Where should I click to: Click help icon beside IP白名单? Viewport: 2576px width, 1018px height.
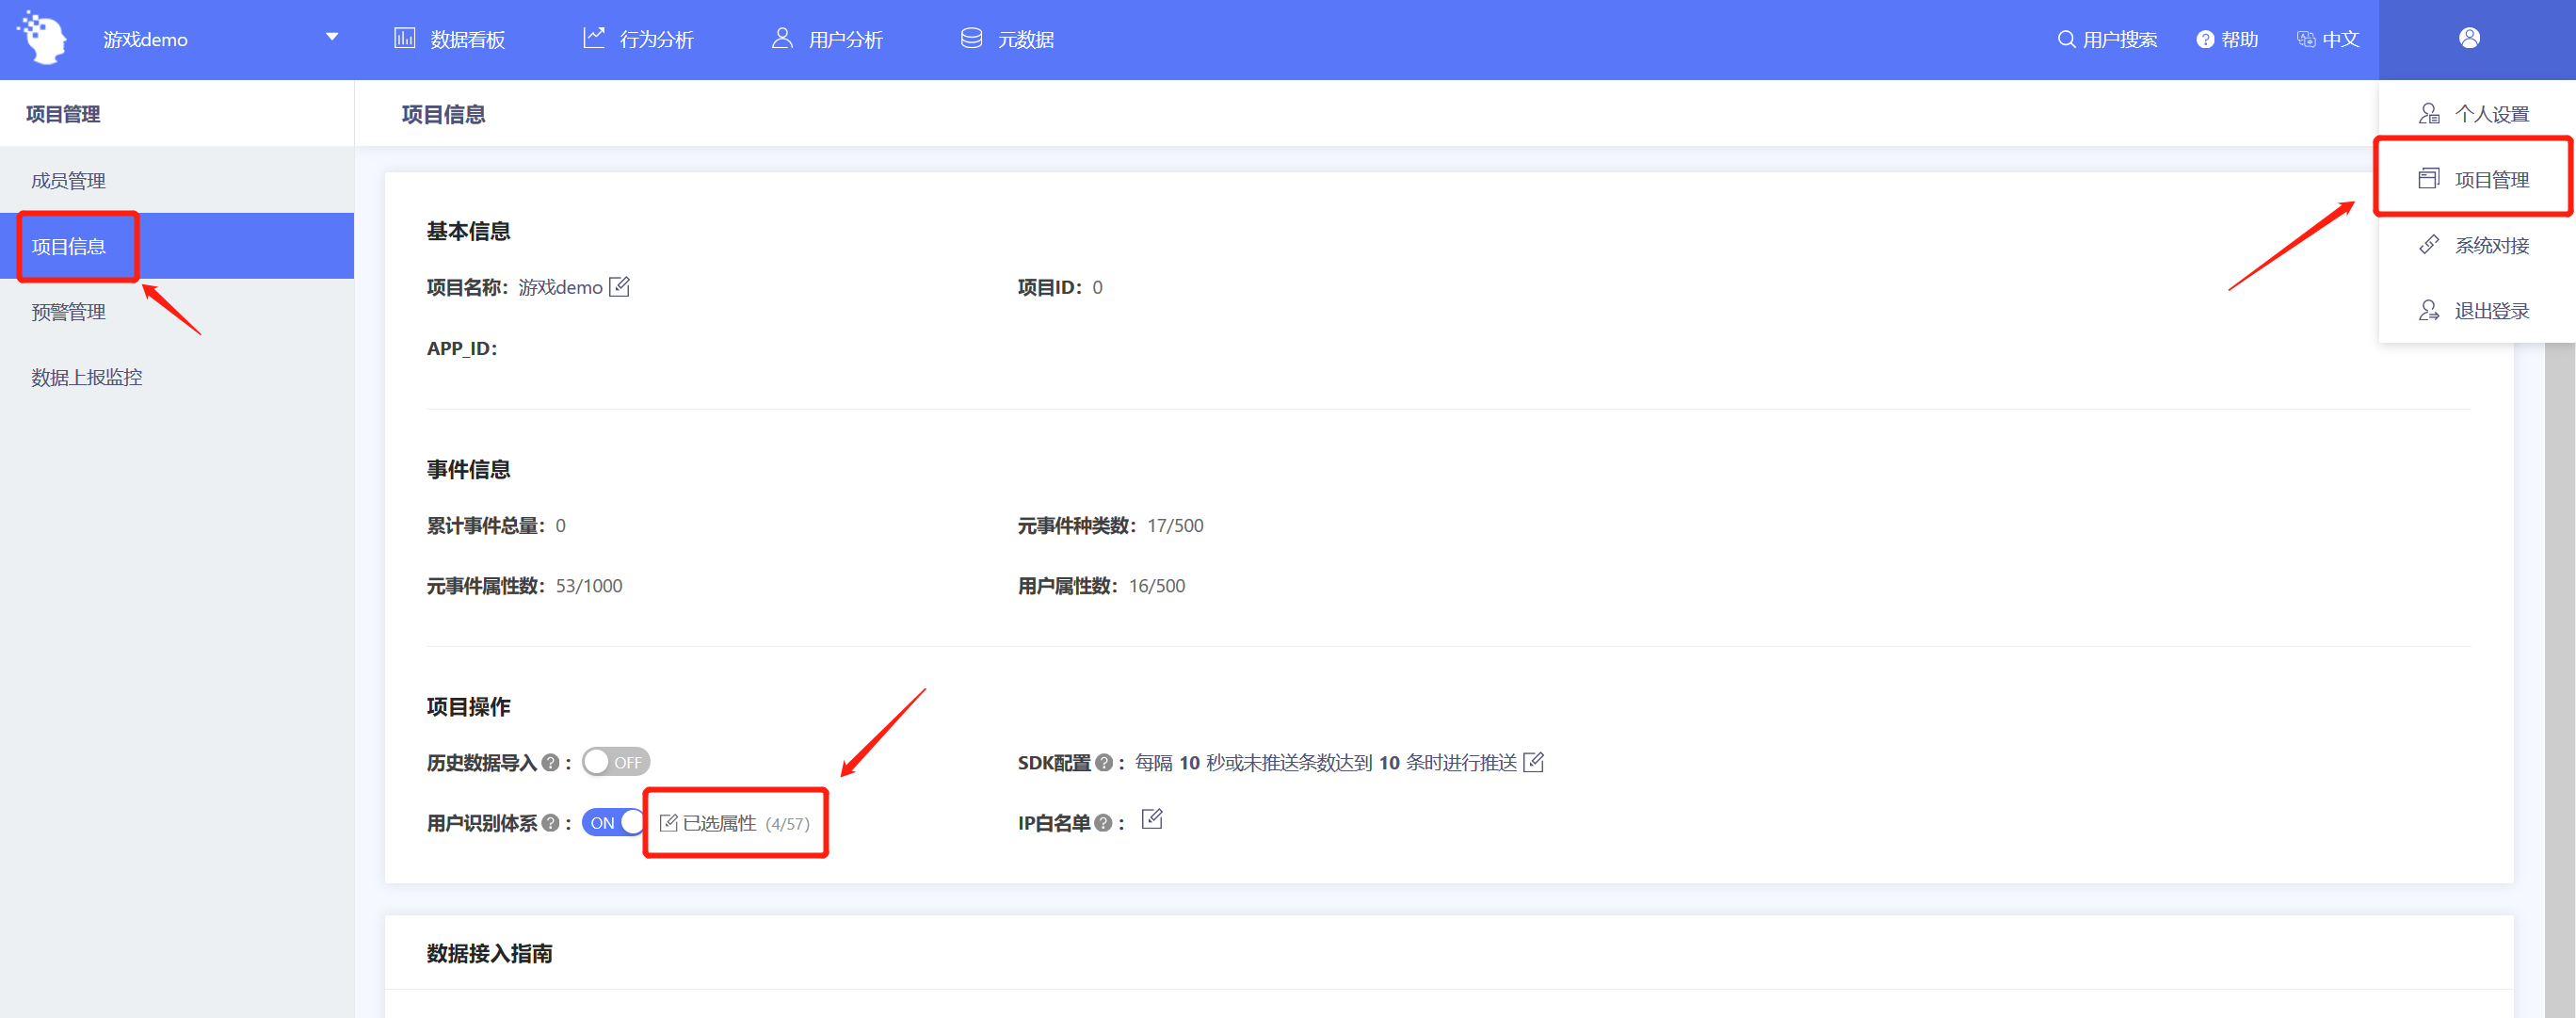pyautogui.click(x=1103, y=823)
